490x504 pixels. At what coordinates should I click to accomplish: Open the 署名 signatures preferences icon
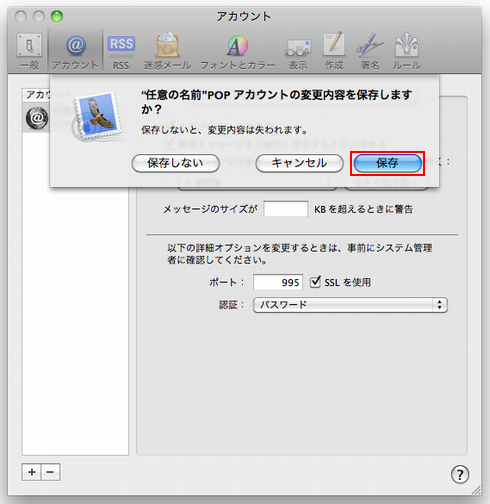[x=370, y=51]
